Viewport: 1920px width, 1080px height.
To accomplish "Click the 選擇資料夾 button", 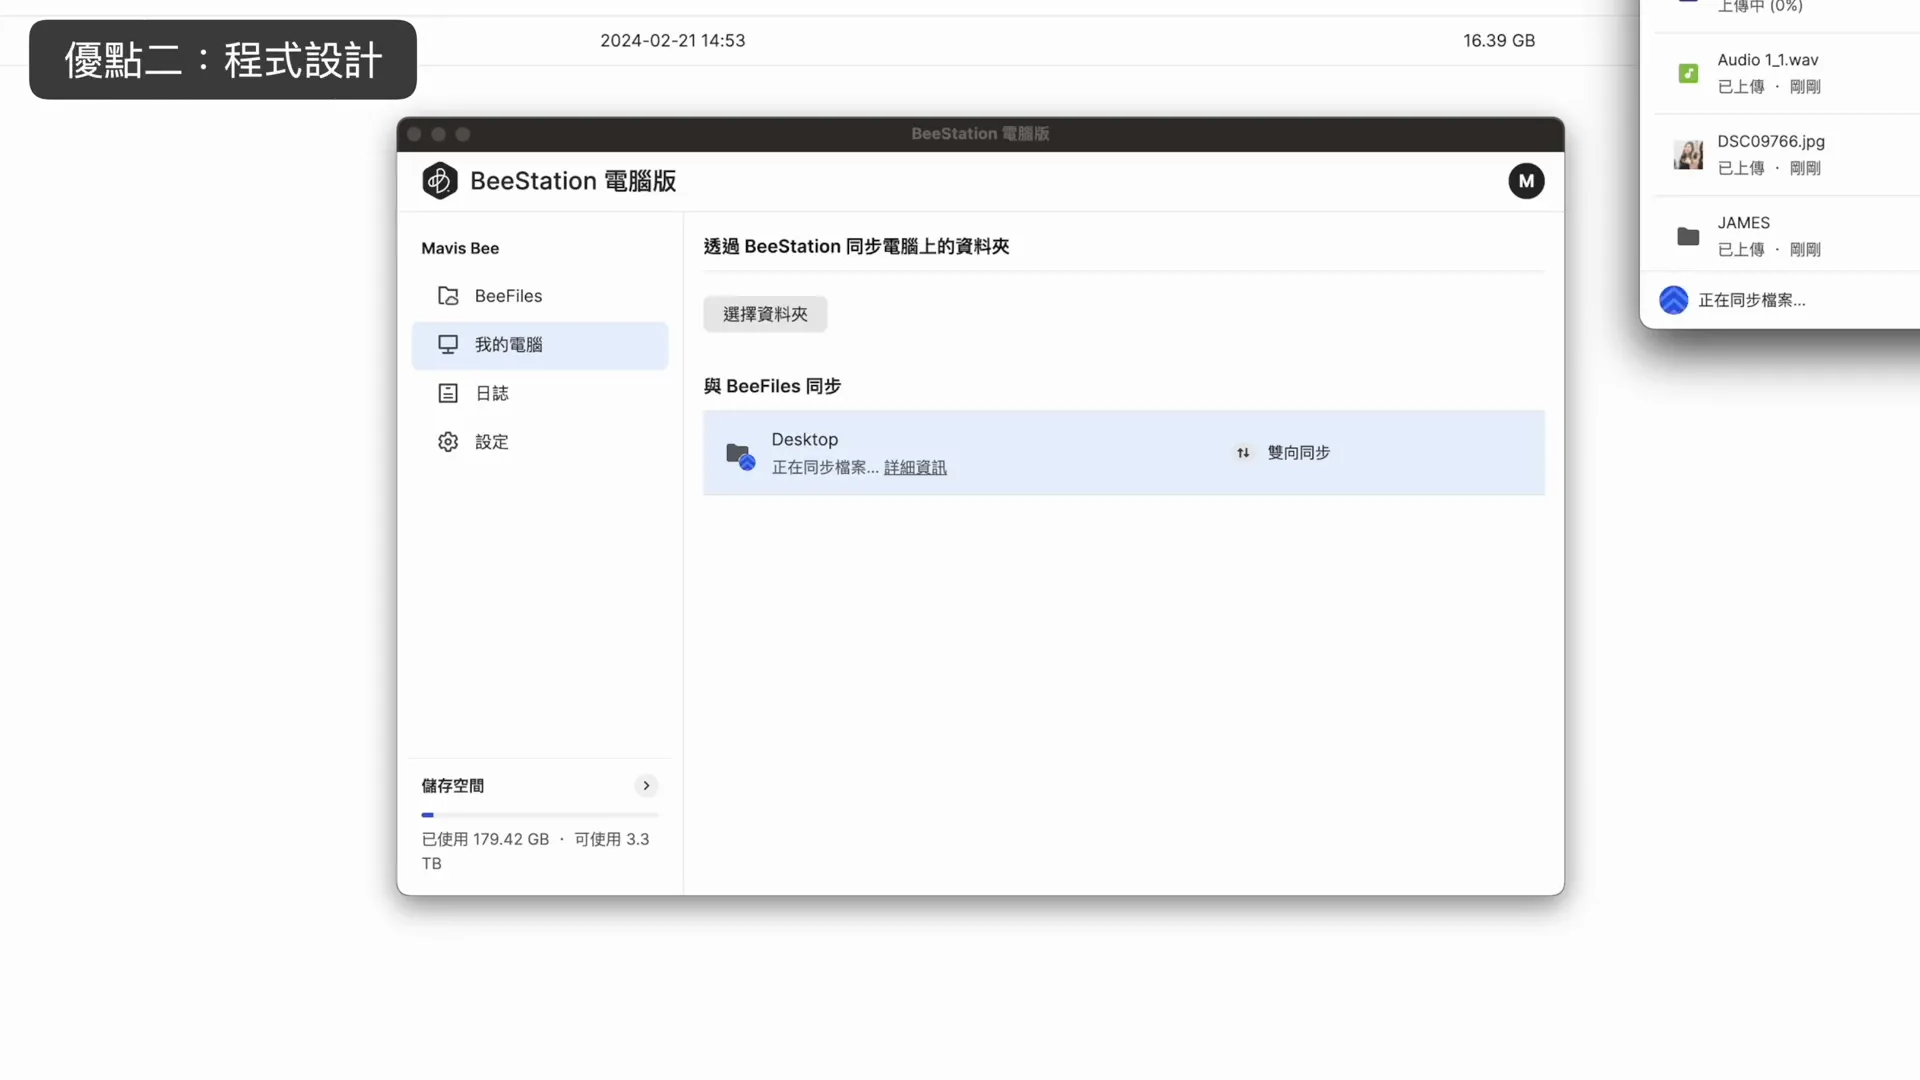I will (765, 314).
